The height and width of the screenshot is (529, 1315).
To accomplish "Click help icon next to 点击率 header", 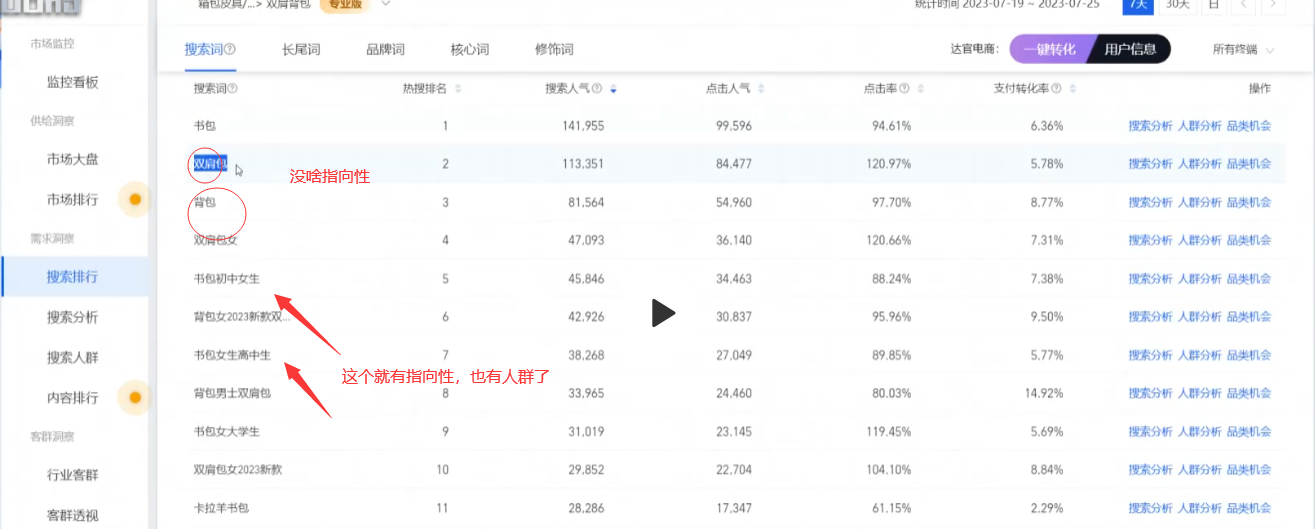I will click(x=904, y=89).
